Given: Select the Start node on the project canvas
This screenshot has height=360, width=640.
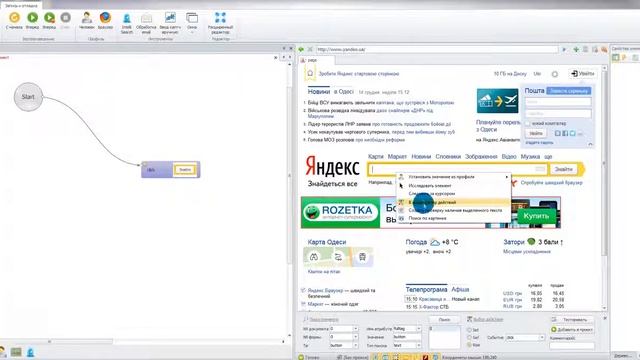Looking at the screenshot, I should 28,97.
